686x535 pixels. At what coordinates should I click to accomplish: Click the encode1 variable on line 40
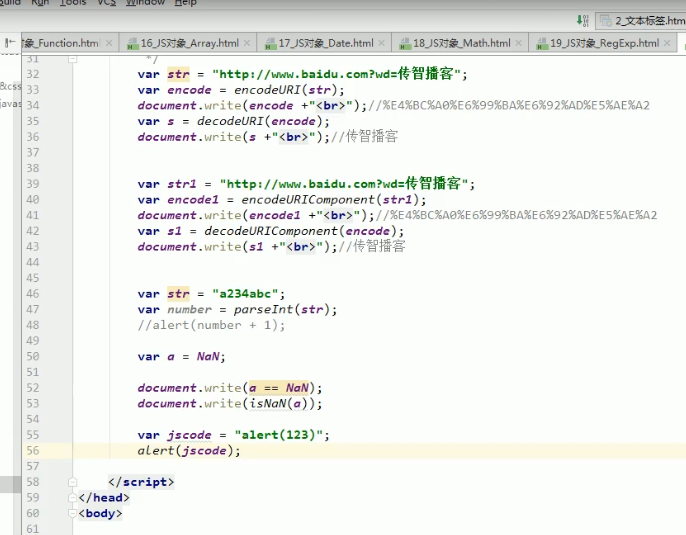point(193,199)
